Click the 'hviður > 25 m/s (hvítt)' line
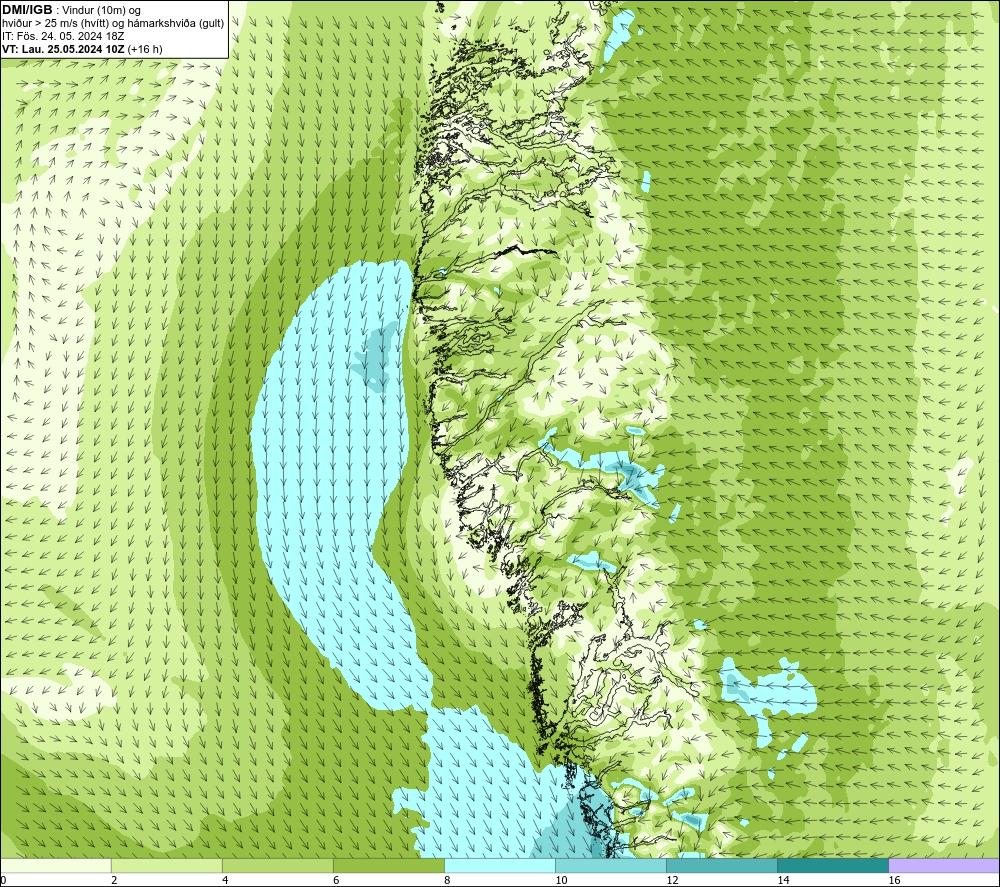1000x887 pixels. 55,24
